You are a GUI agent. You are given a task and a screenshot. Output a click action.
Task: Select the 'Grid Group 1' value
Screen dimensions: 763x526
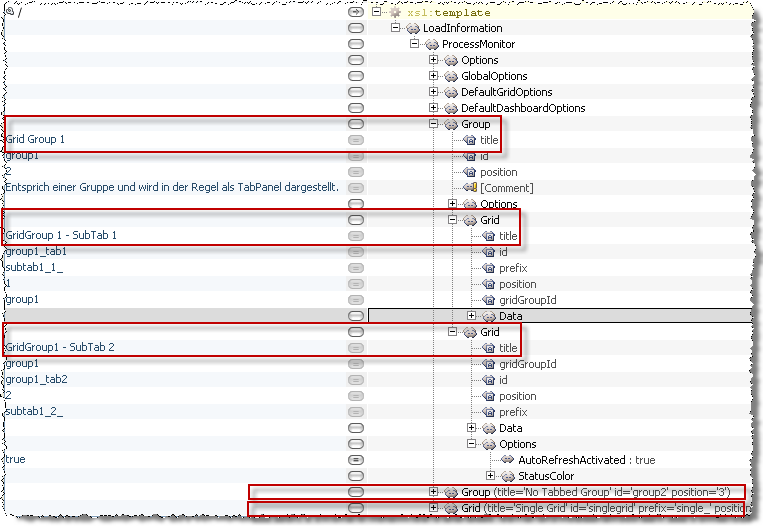click(x=35, y=139)
